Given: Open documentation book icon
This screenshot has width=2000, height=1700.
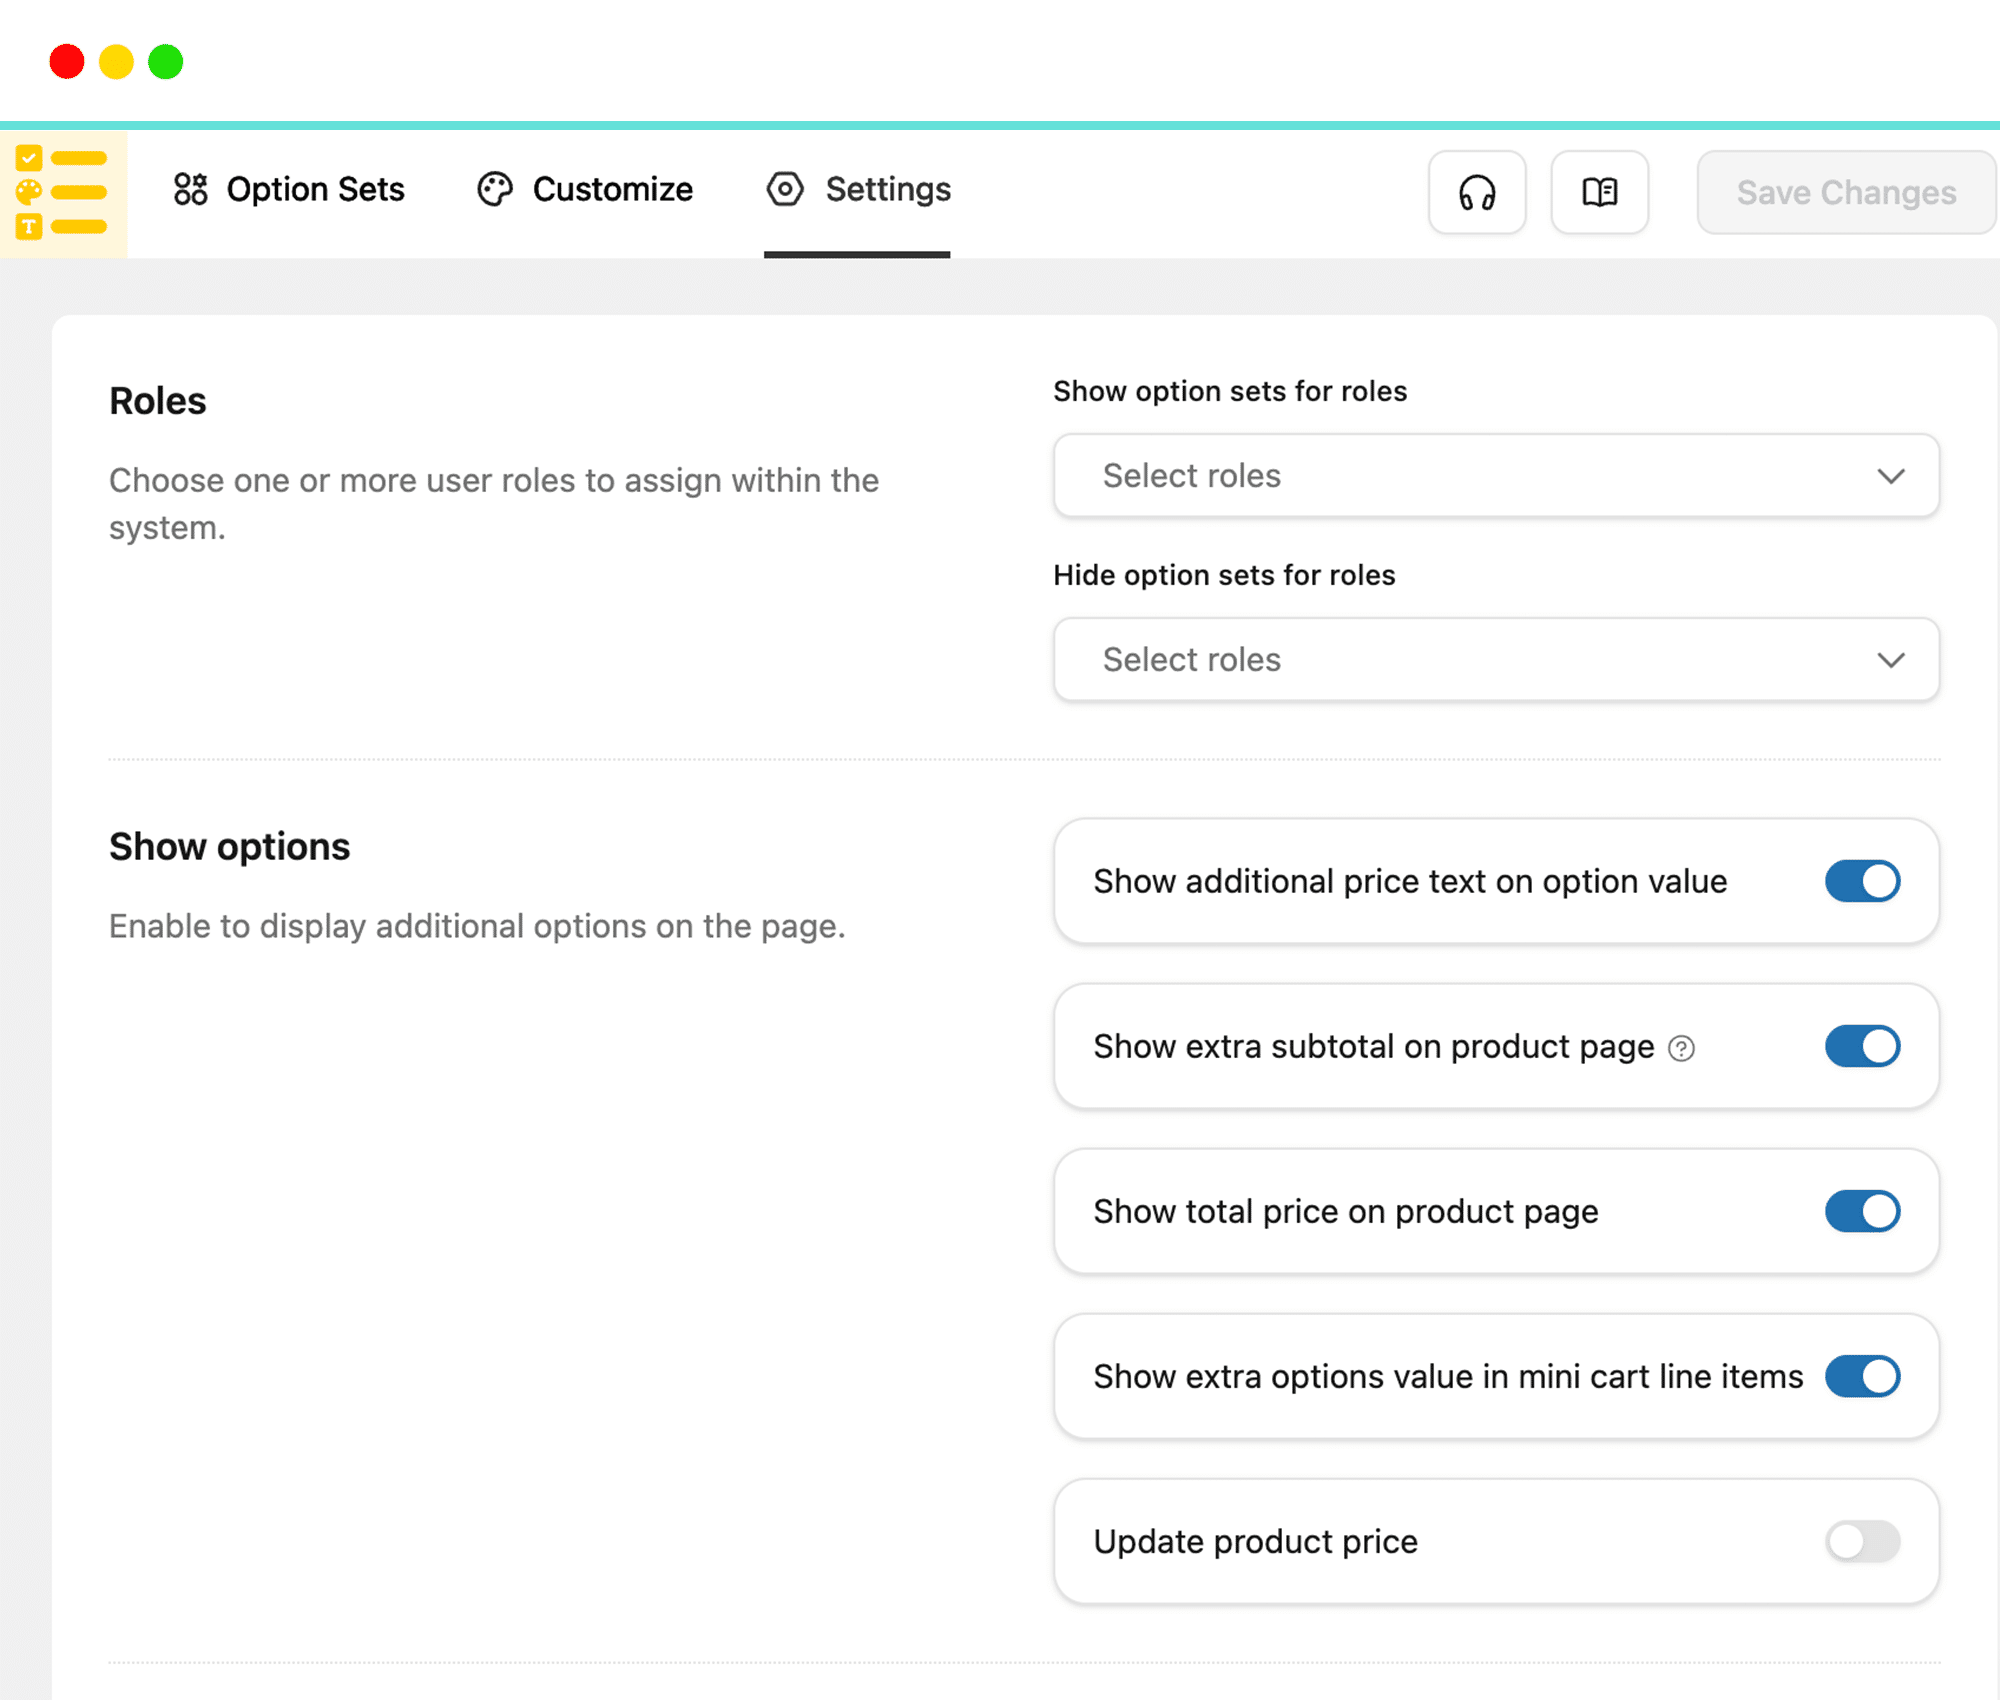Looking at the screenshot, I should (1599, 192).
